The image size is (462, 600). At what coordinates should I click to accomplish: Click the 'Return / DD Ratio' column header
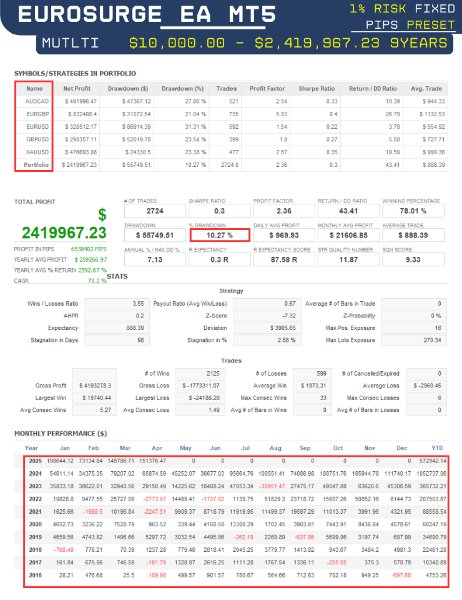coord(372,88)
